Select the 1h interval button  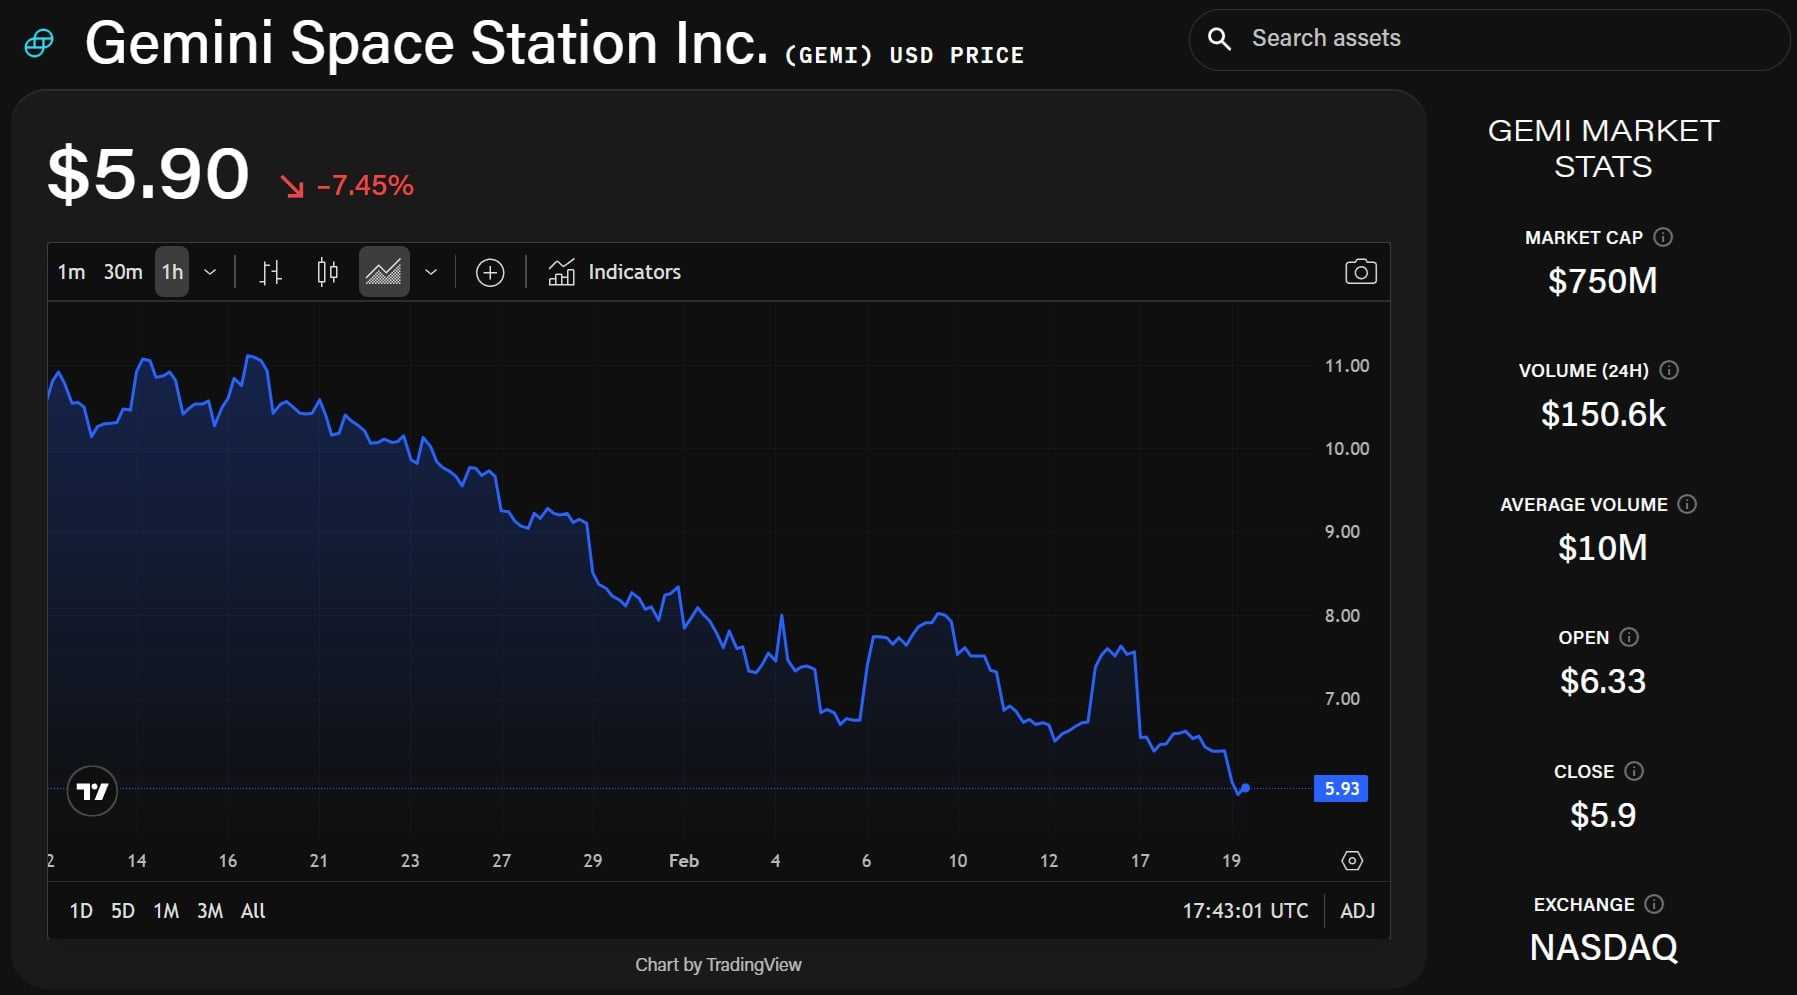171,271
